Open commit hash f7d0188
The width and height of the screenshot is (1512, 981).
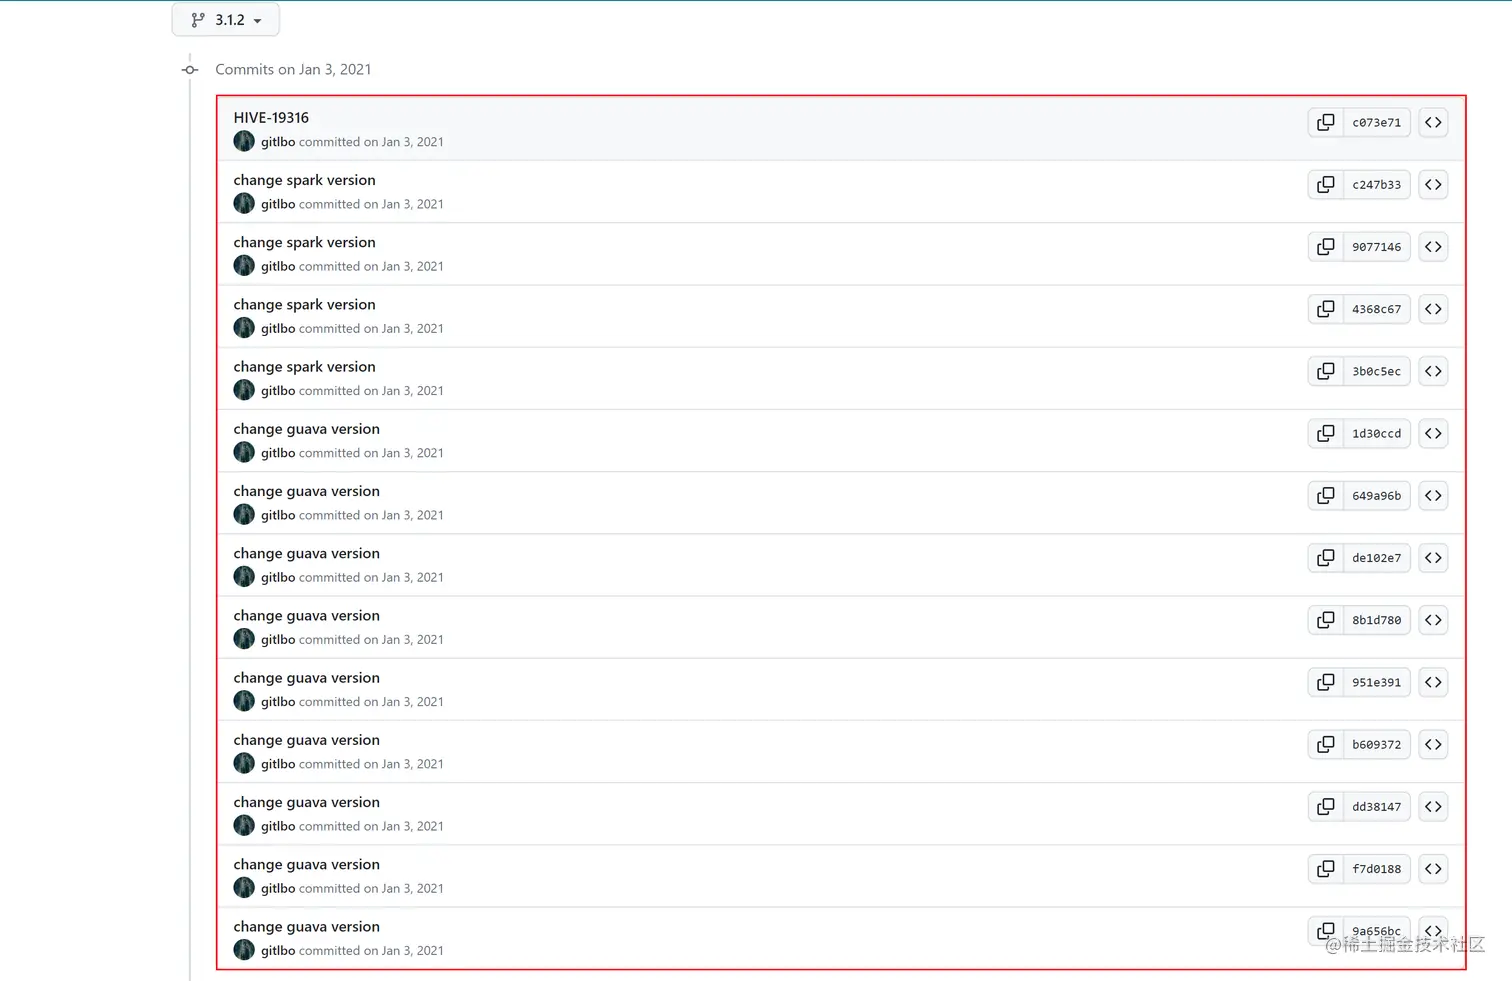[1377, 869]
